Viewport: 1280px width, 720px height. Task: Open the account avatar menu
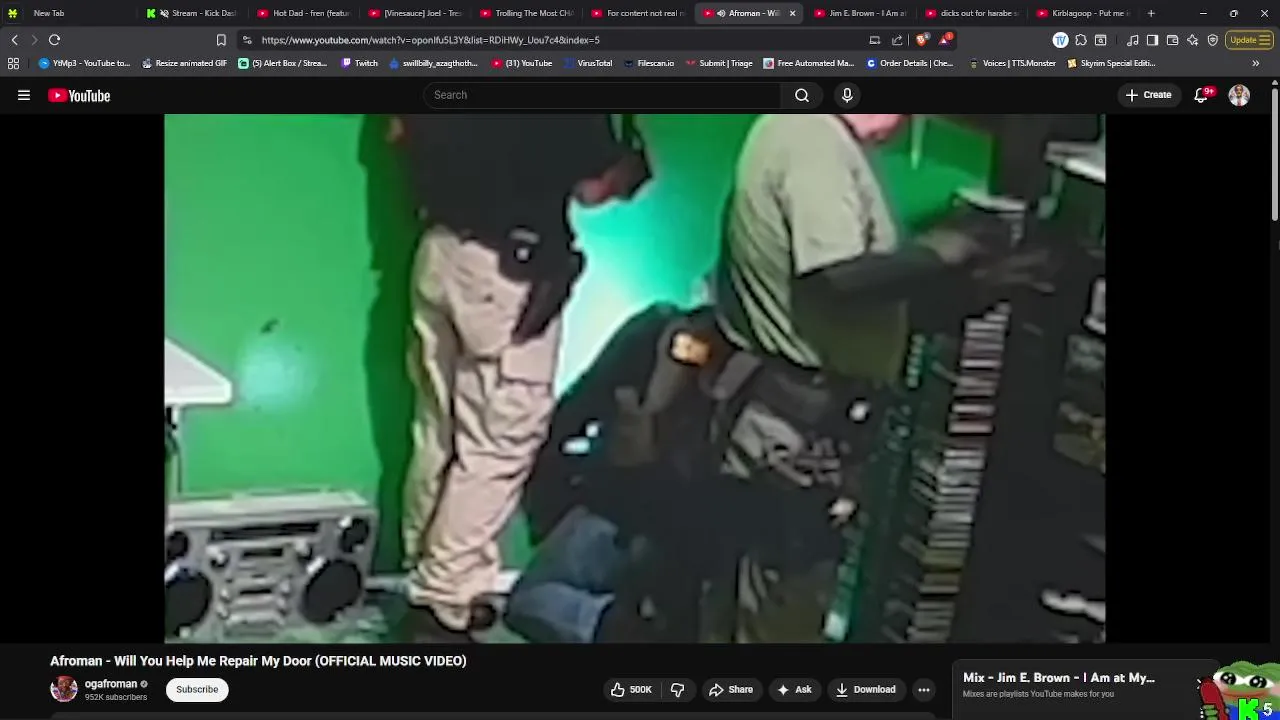pyautogui.click(x=1239, y=95)
